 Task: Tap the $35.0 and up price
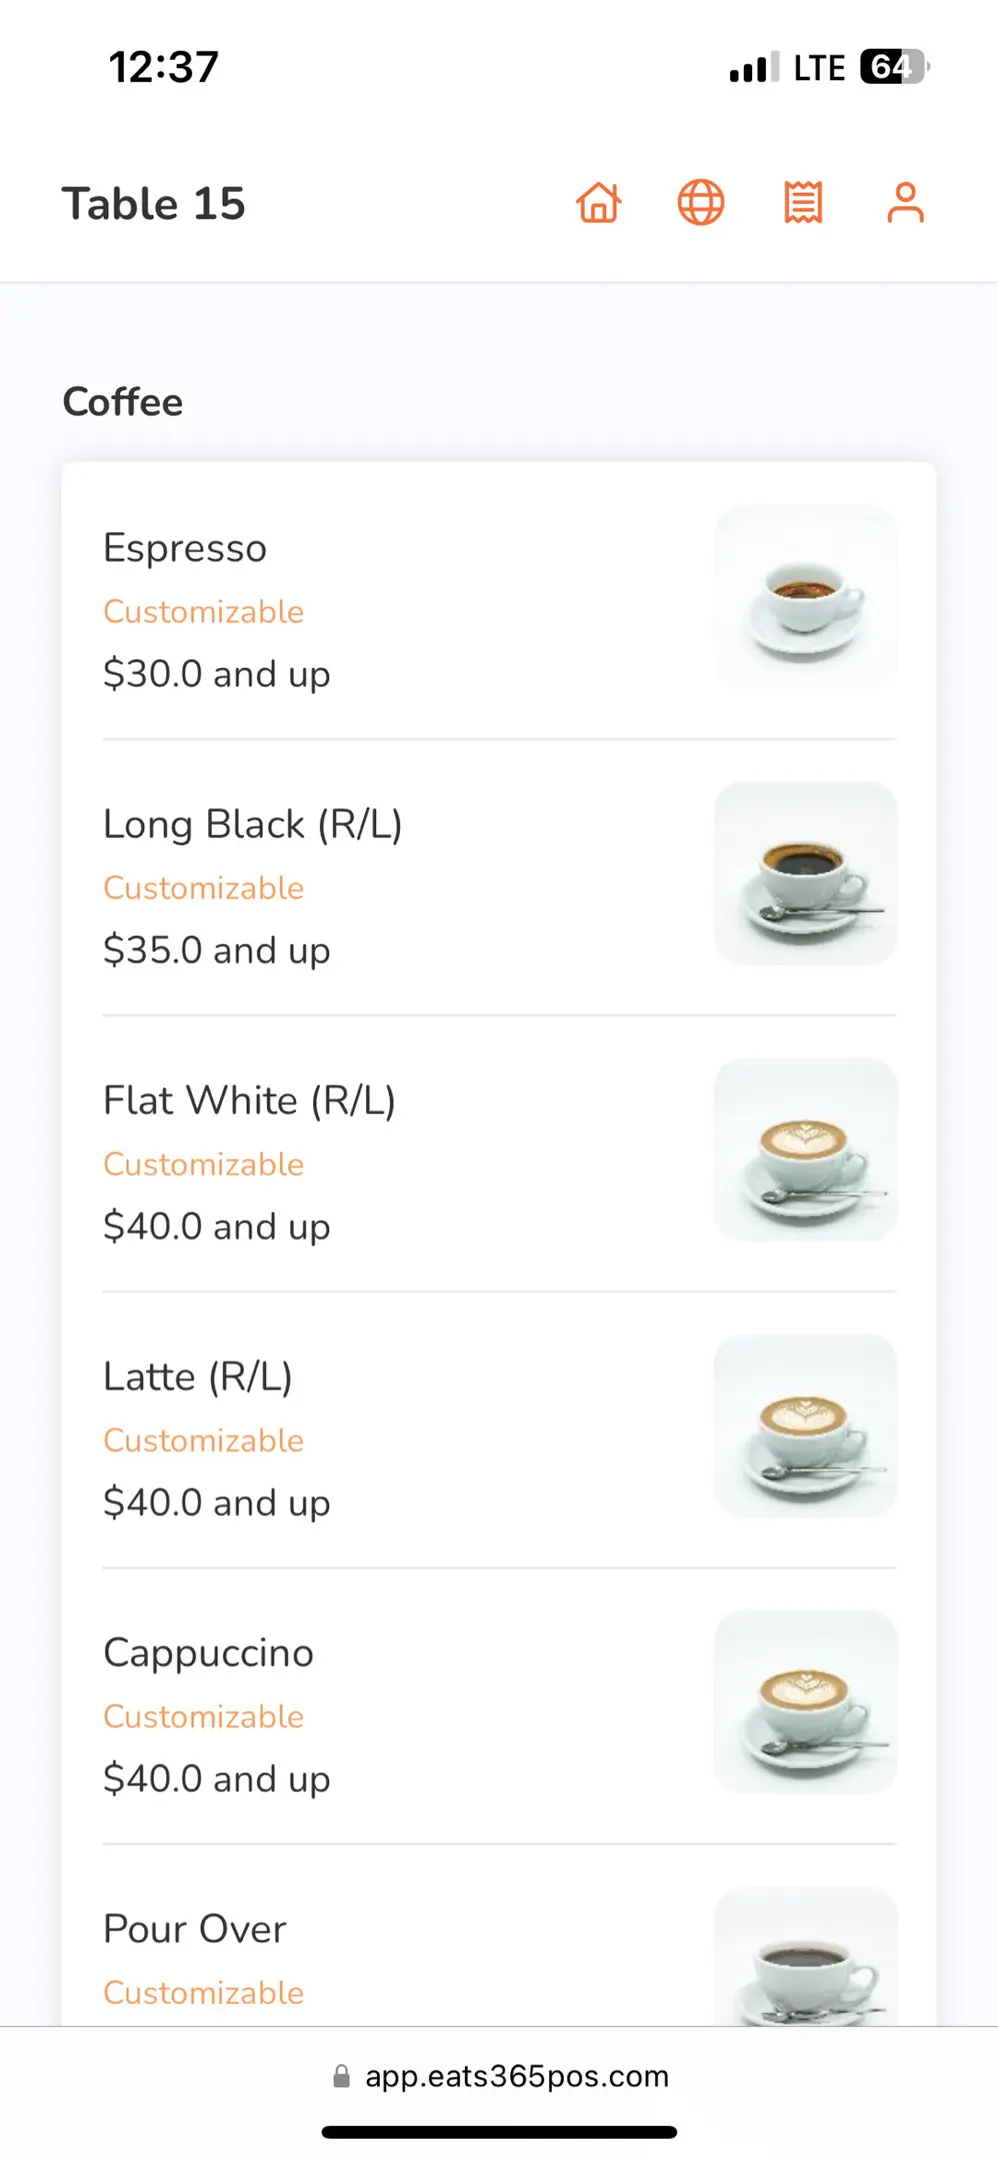coord(216,950)
